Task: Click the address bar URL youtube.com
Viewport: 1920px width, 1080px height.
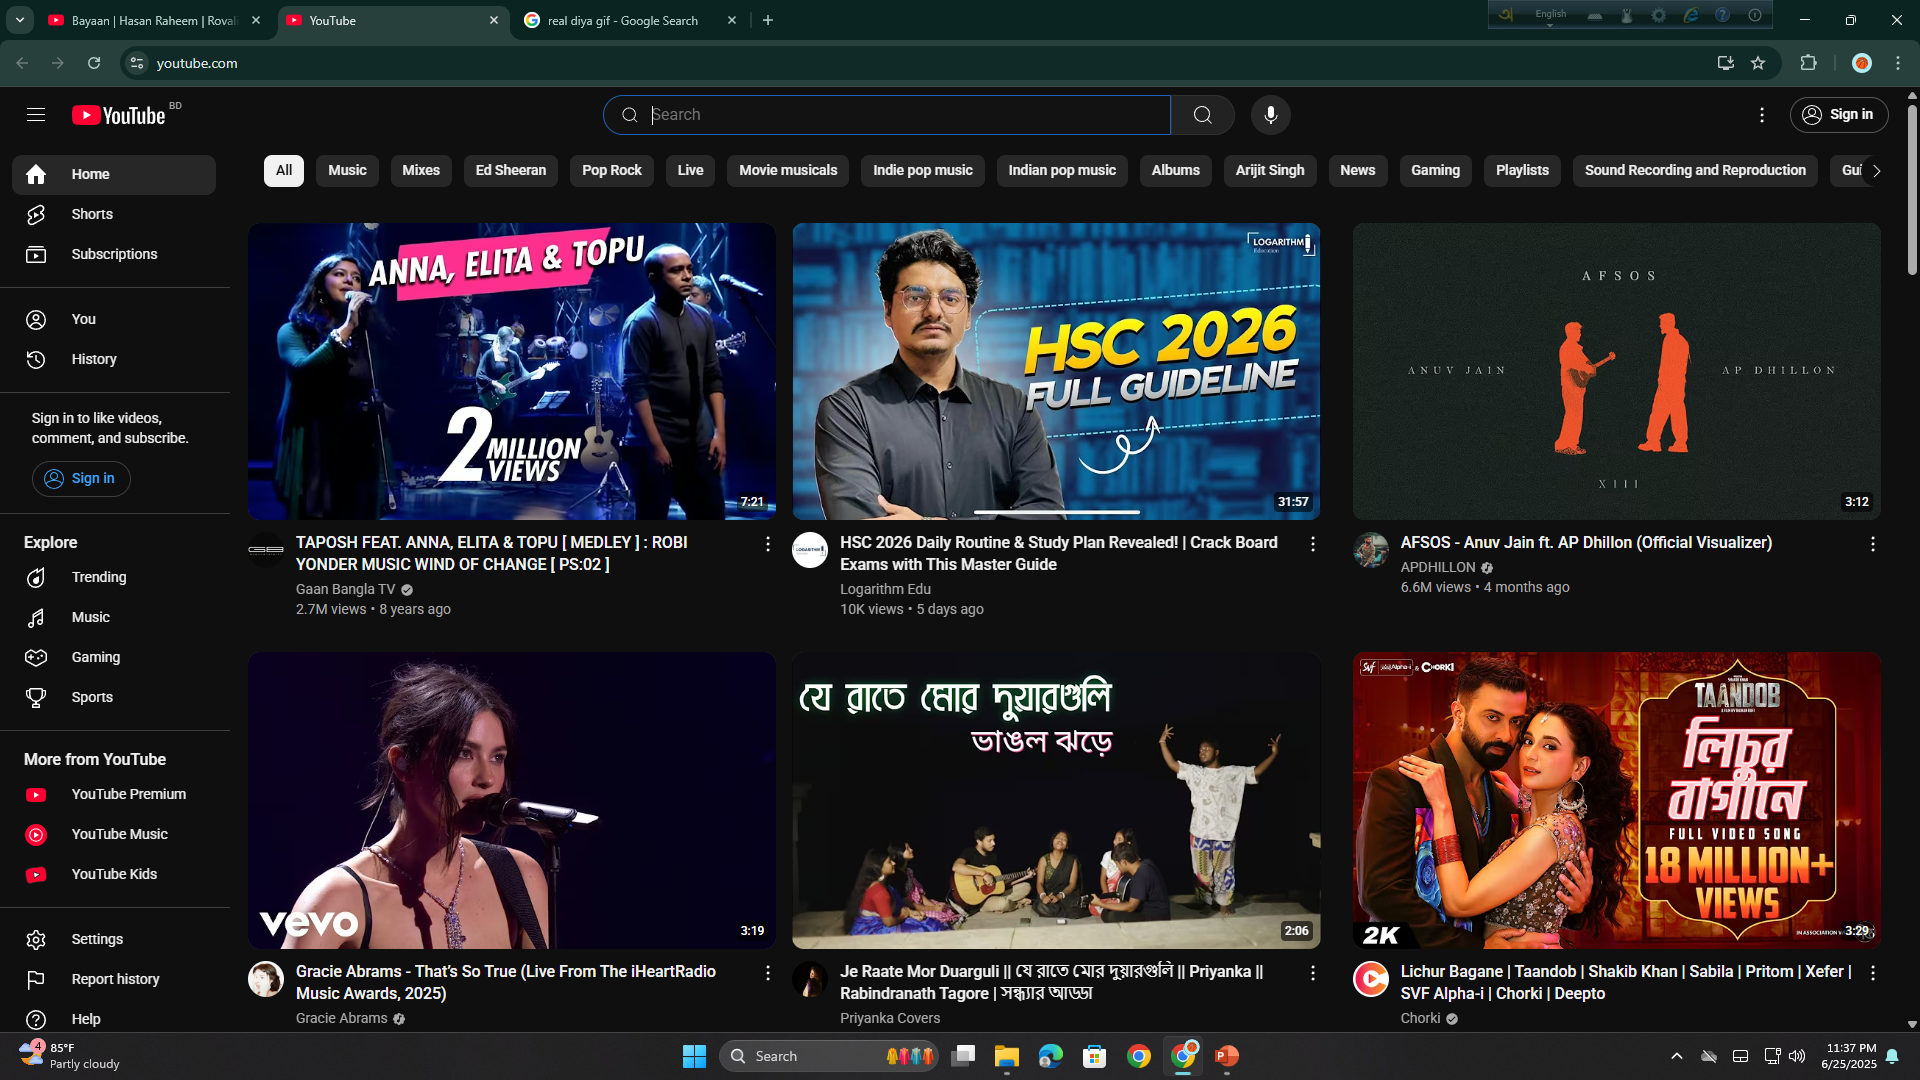Action: point(197,63)
